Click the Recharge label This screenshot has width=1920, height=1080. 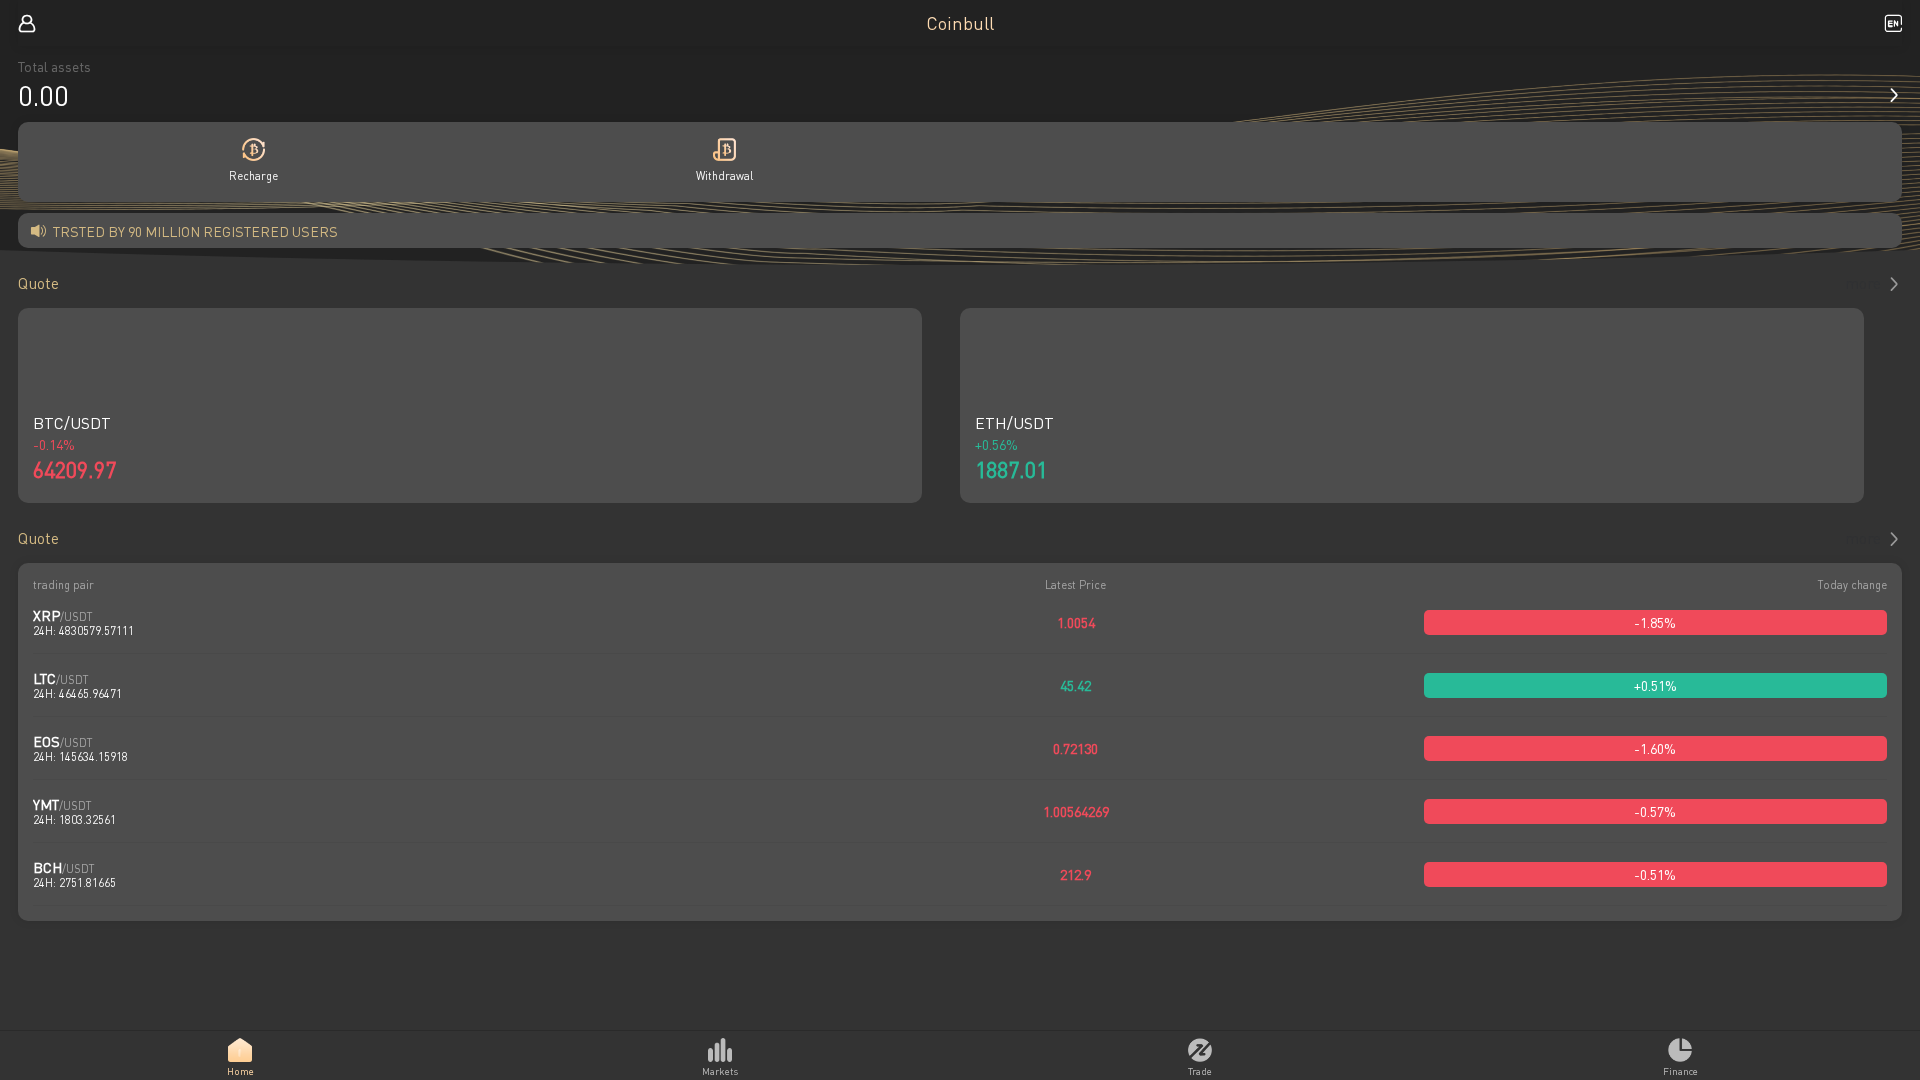point(254,176)
